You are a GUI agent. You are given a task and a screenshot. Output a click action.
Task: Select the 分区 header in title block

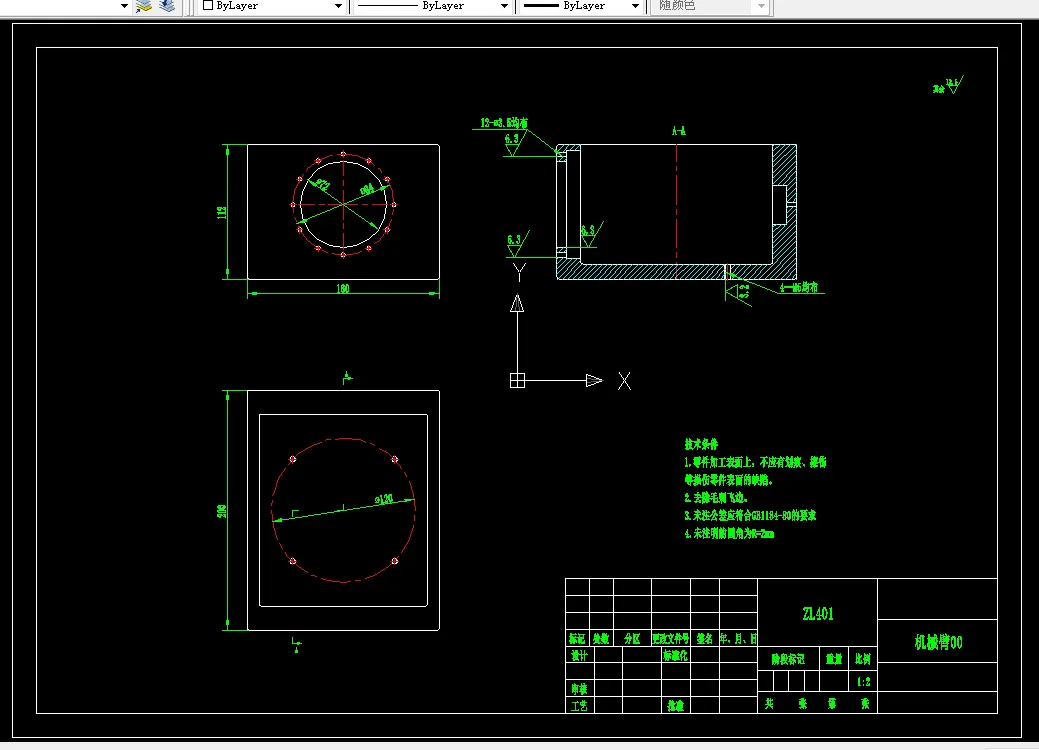pos(632,639)
